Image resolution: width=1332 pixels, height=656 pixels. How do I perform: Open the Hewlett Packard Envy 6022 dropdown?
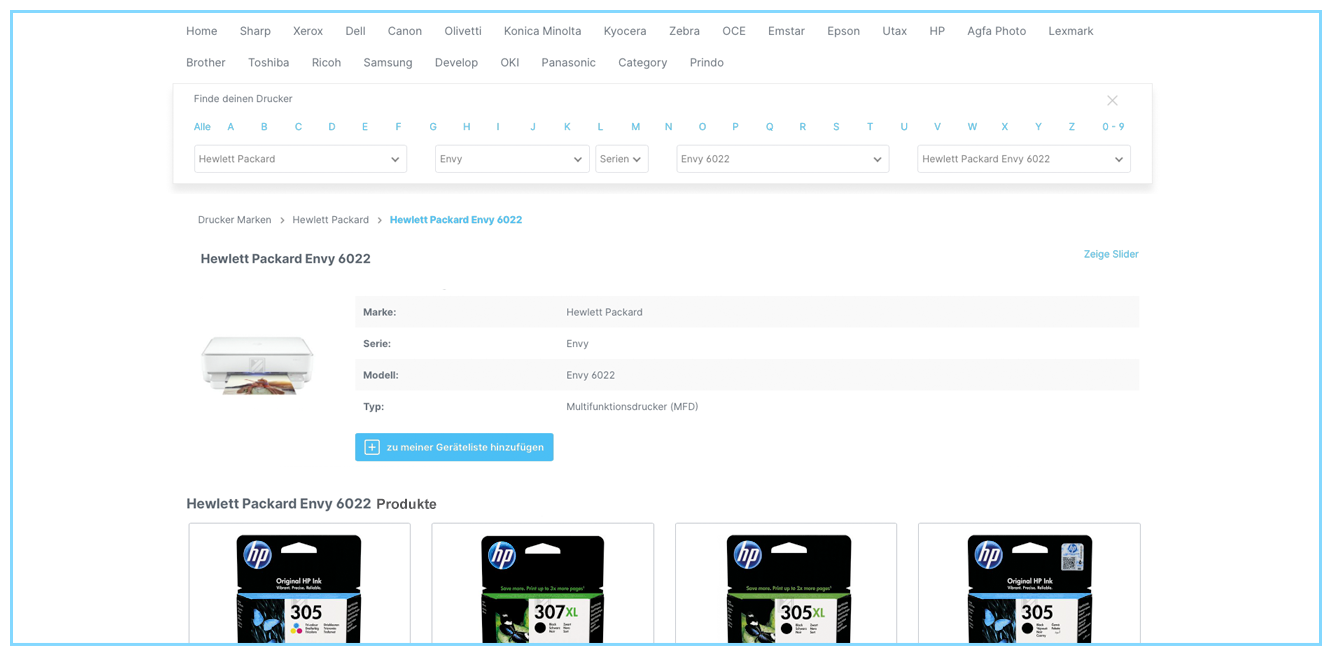(x=1024, y=159)
